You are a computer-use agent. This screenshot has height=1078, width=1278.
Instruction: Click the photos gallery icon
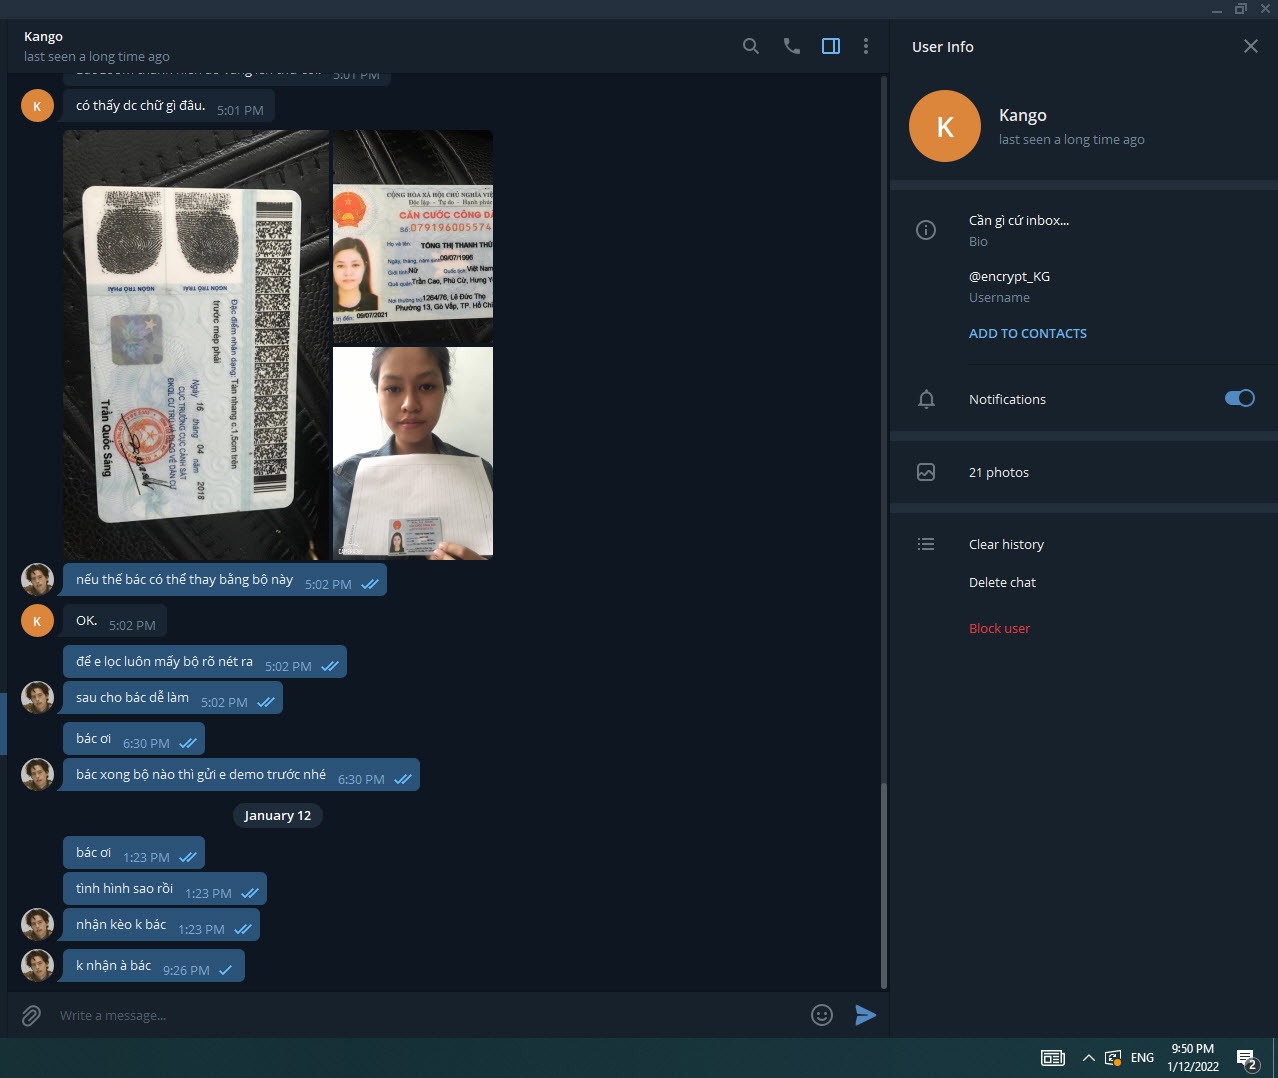click(926, 472)
